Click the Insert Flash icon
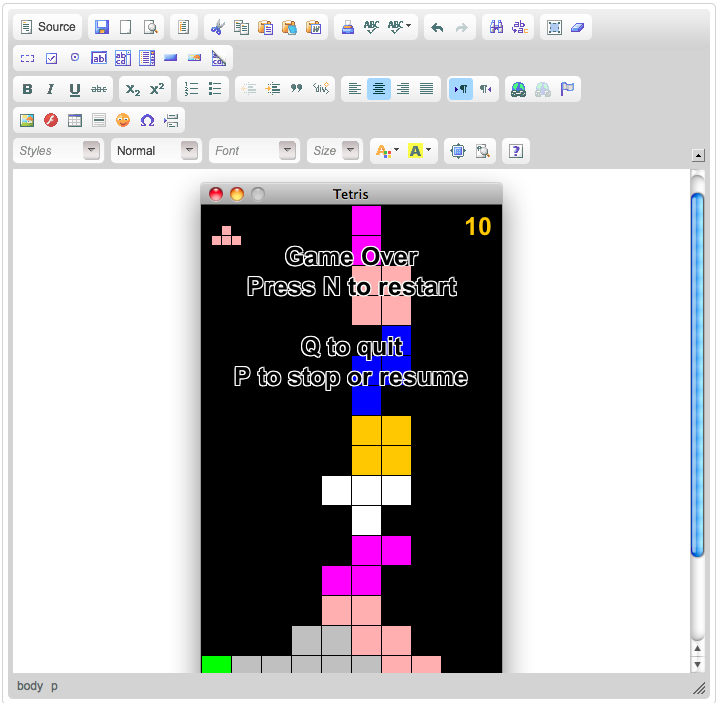 pos(51,120)
